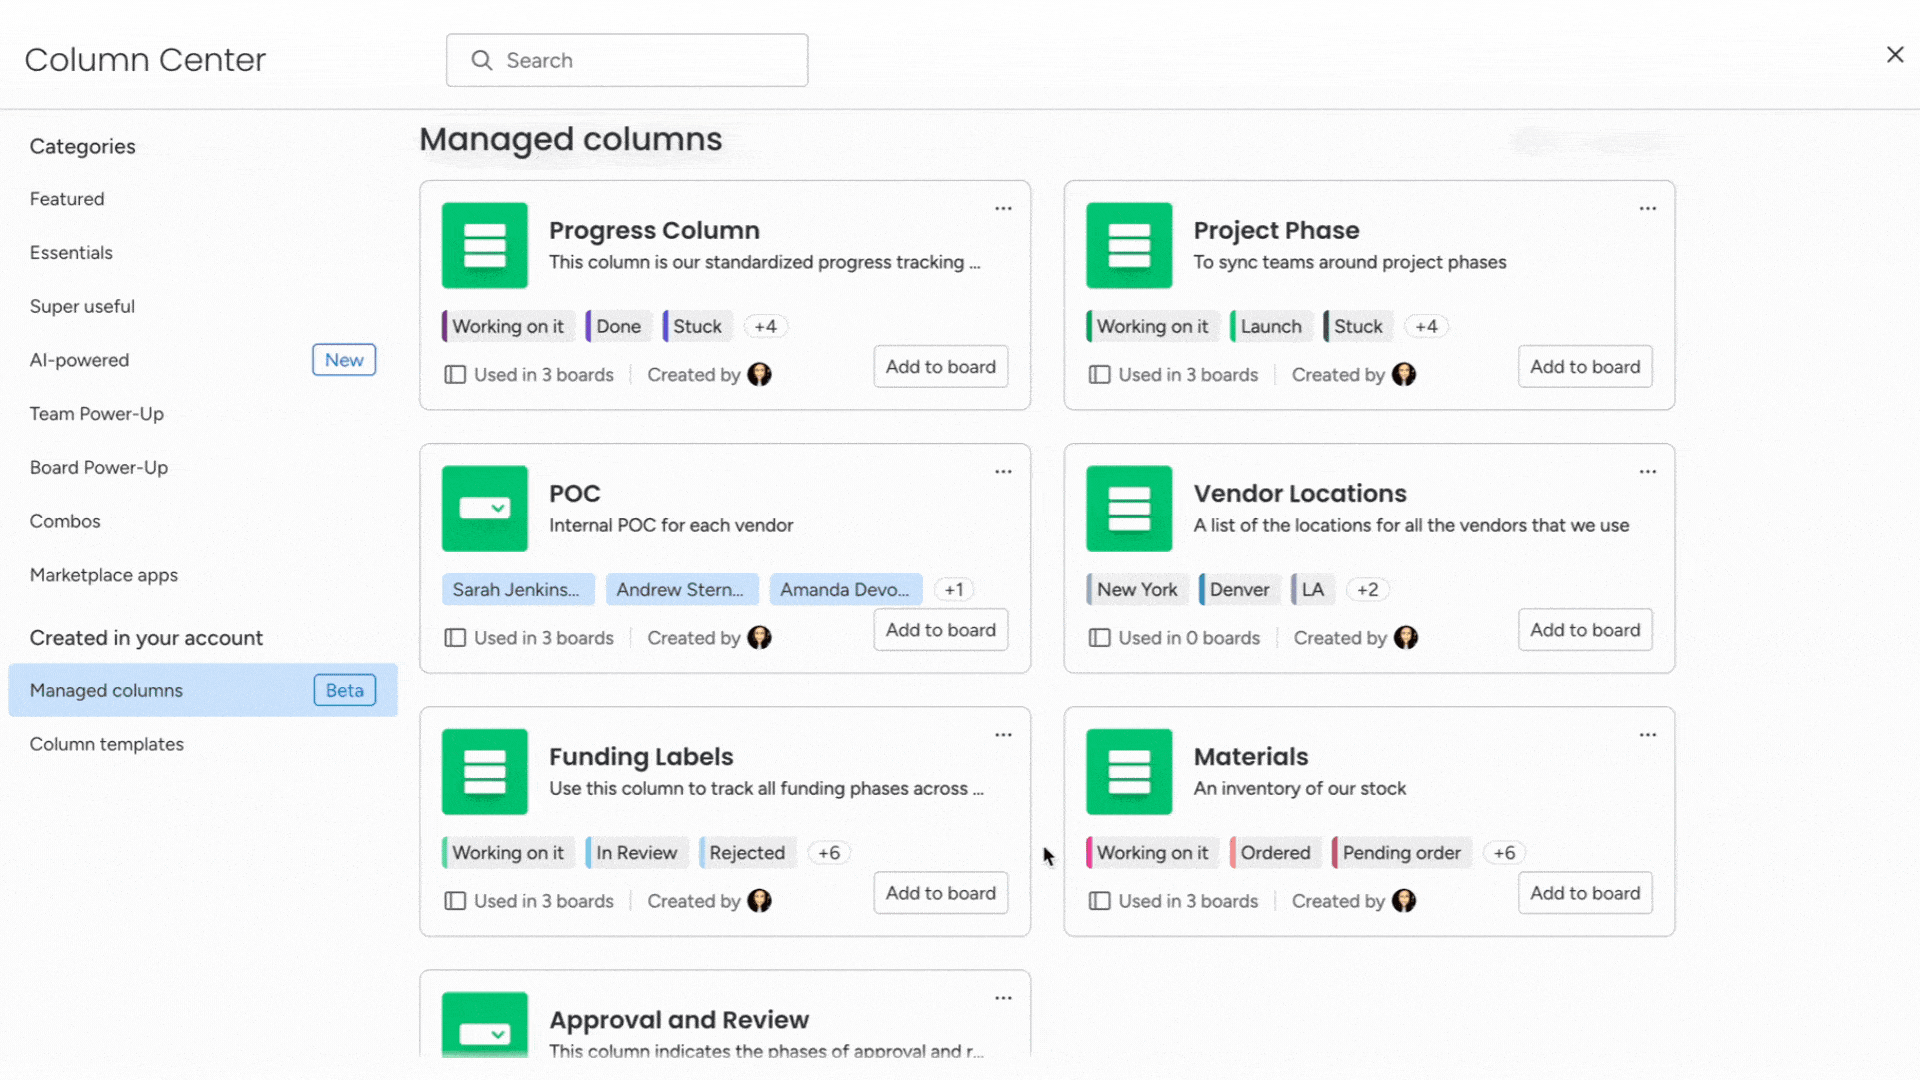Click the POC dropdown column icon
Image resolution: width=1920 pixels, height=1080 pixels.
click(x=485, y=508)
